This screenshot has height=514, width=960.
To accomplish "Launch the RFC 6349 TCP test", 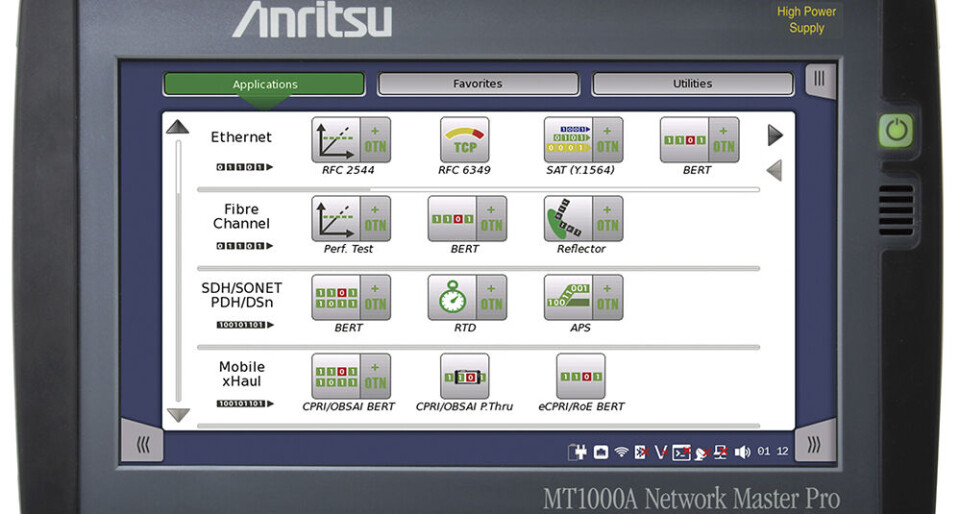I will tap(465, 140).
